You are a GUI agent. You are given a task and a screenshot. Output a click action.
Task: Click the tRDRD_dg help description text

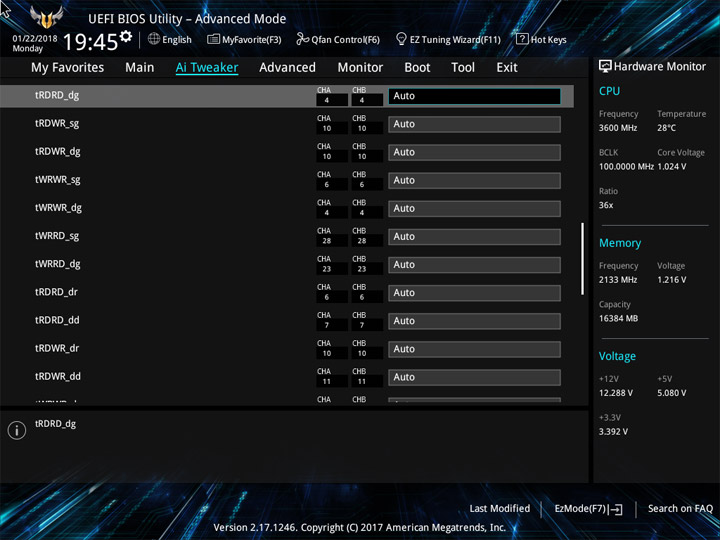point(55,424)
